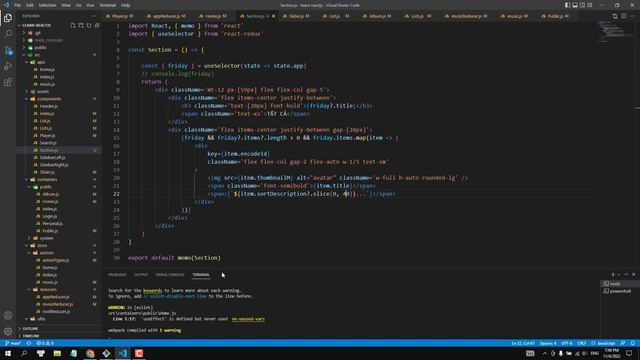This screenshot has height=360, width=640.
Task: Expand the Timeline section
Action: (x=31, y=336)
